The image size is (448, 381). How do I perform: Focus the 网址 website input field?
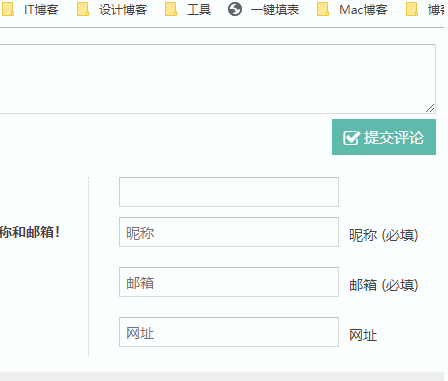pyautogui.click(x=229, y=332)
